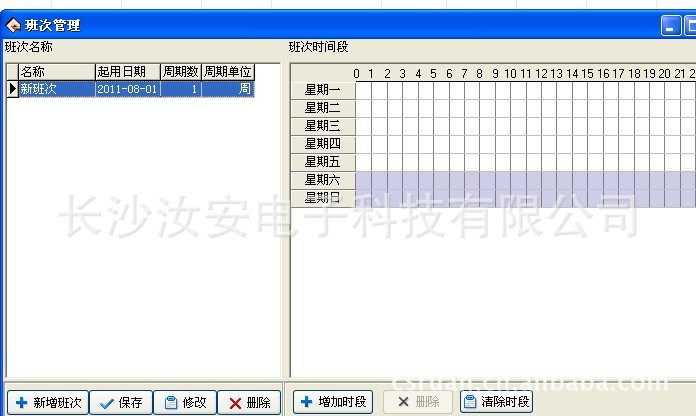
Task: Minimize the 班次管理 window
Action: tap(670, 26)
